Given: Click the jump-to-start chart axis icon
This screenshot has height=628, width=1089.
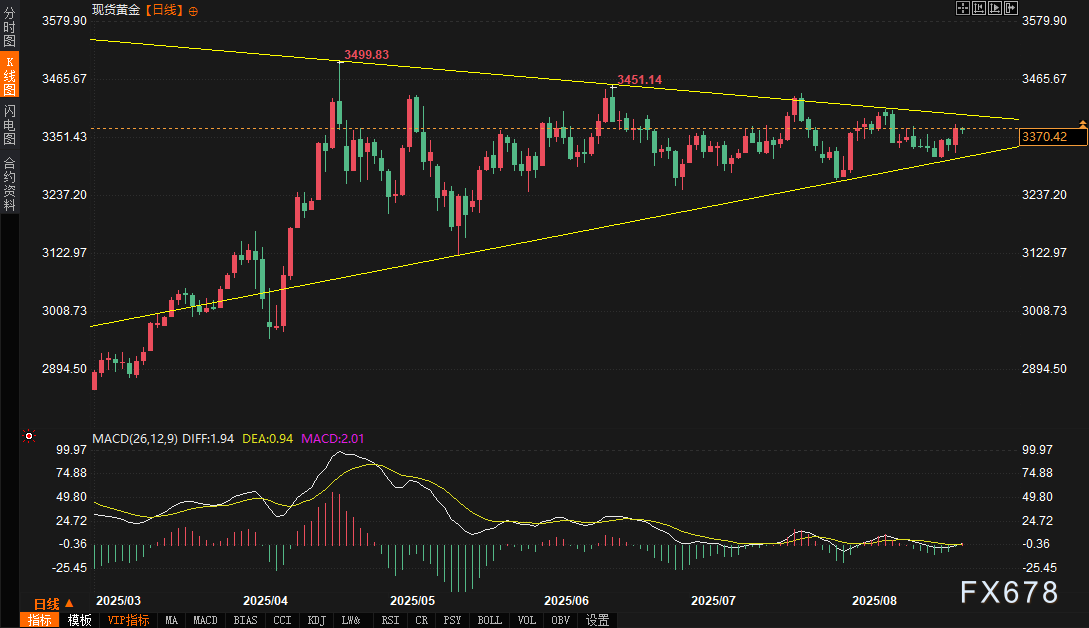Looking at the screenshot, I should click(x=978, y=8).
